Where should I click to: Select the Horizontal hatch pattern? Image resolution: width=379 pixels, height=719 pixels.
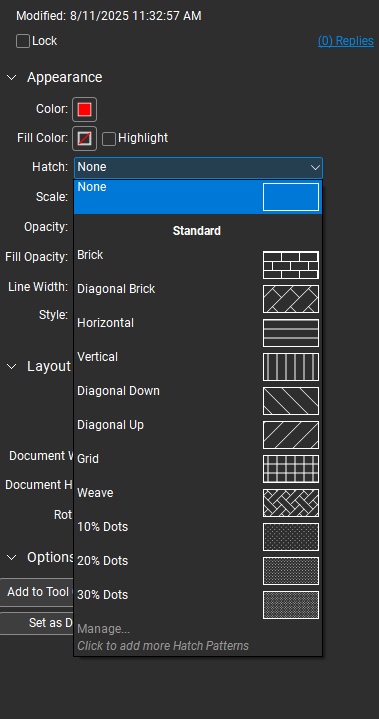198,332
